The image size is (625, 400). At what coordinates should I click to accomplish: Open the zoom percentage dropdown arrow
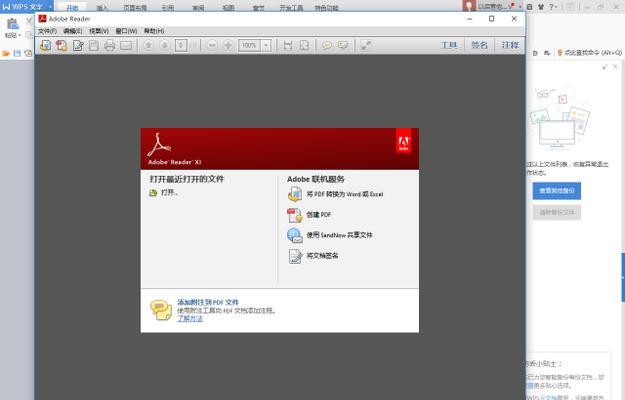[x=266, y=45]
